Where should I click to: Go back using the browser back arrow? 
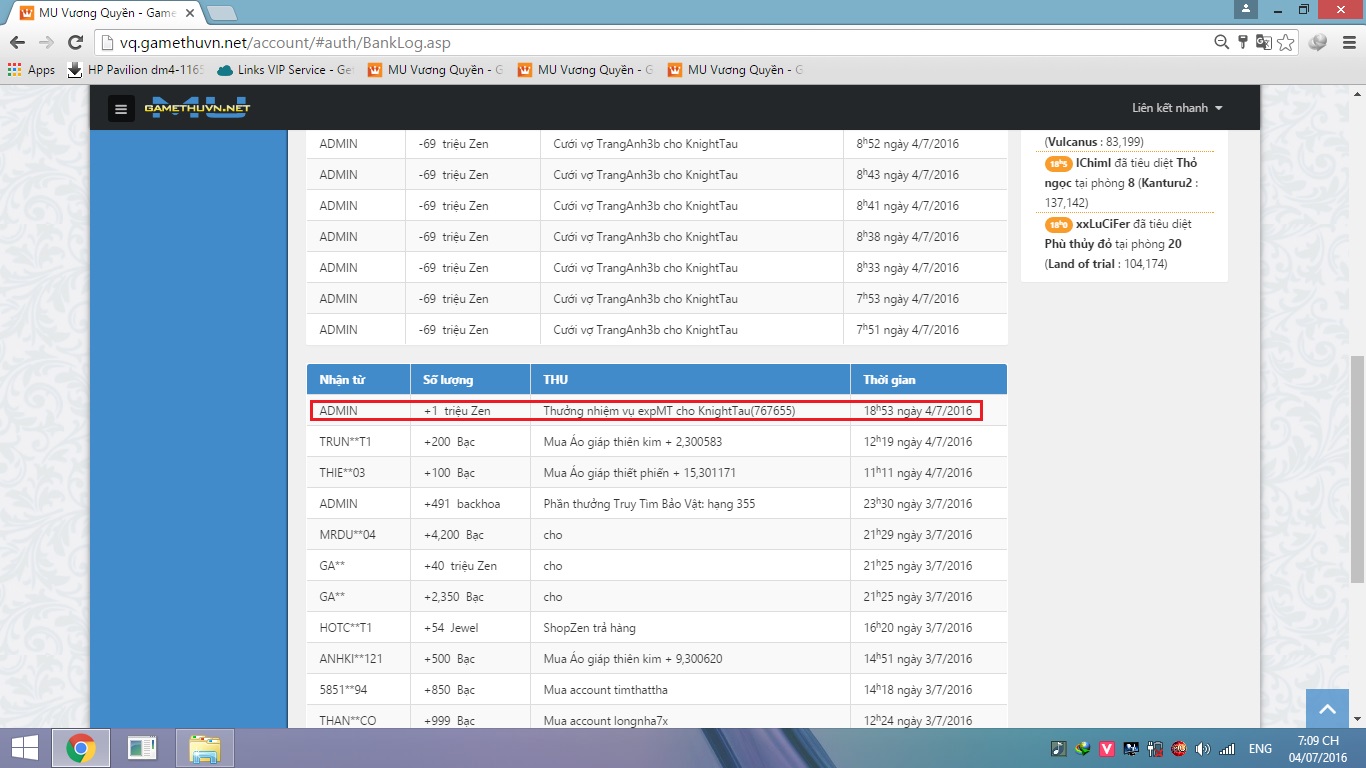click(17, 42)
